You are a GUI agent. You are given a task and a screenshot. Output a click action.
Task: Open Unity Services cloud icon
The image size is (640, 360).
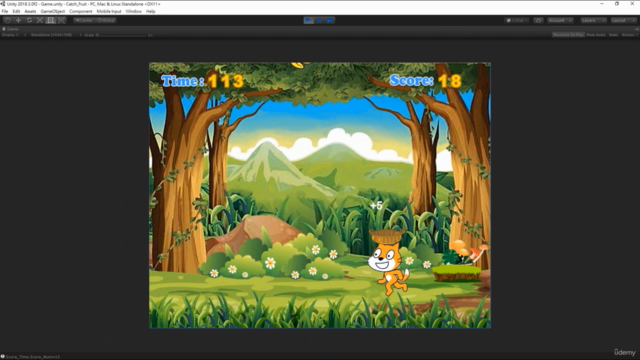[538, 20]
